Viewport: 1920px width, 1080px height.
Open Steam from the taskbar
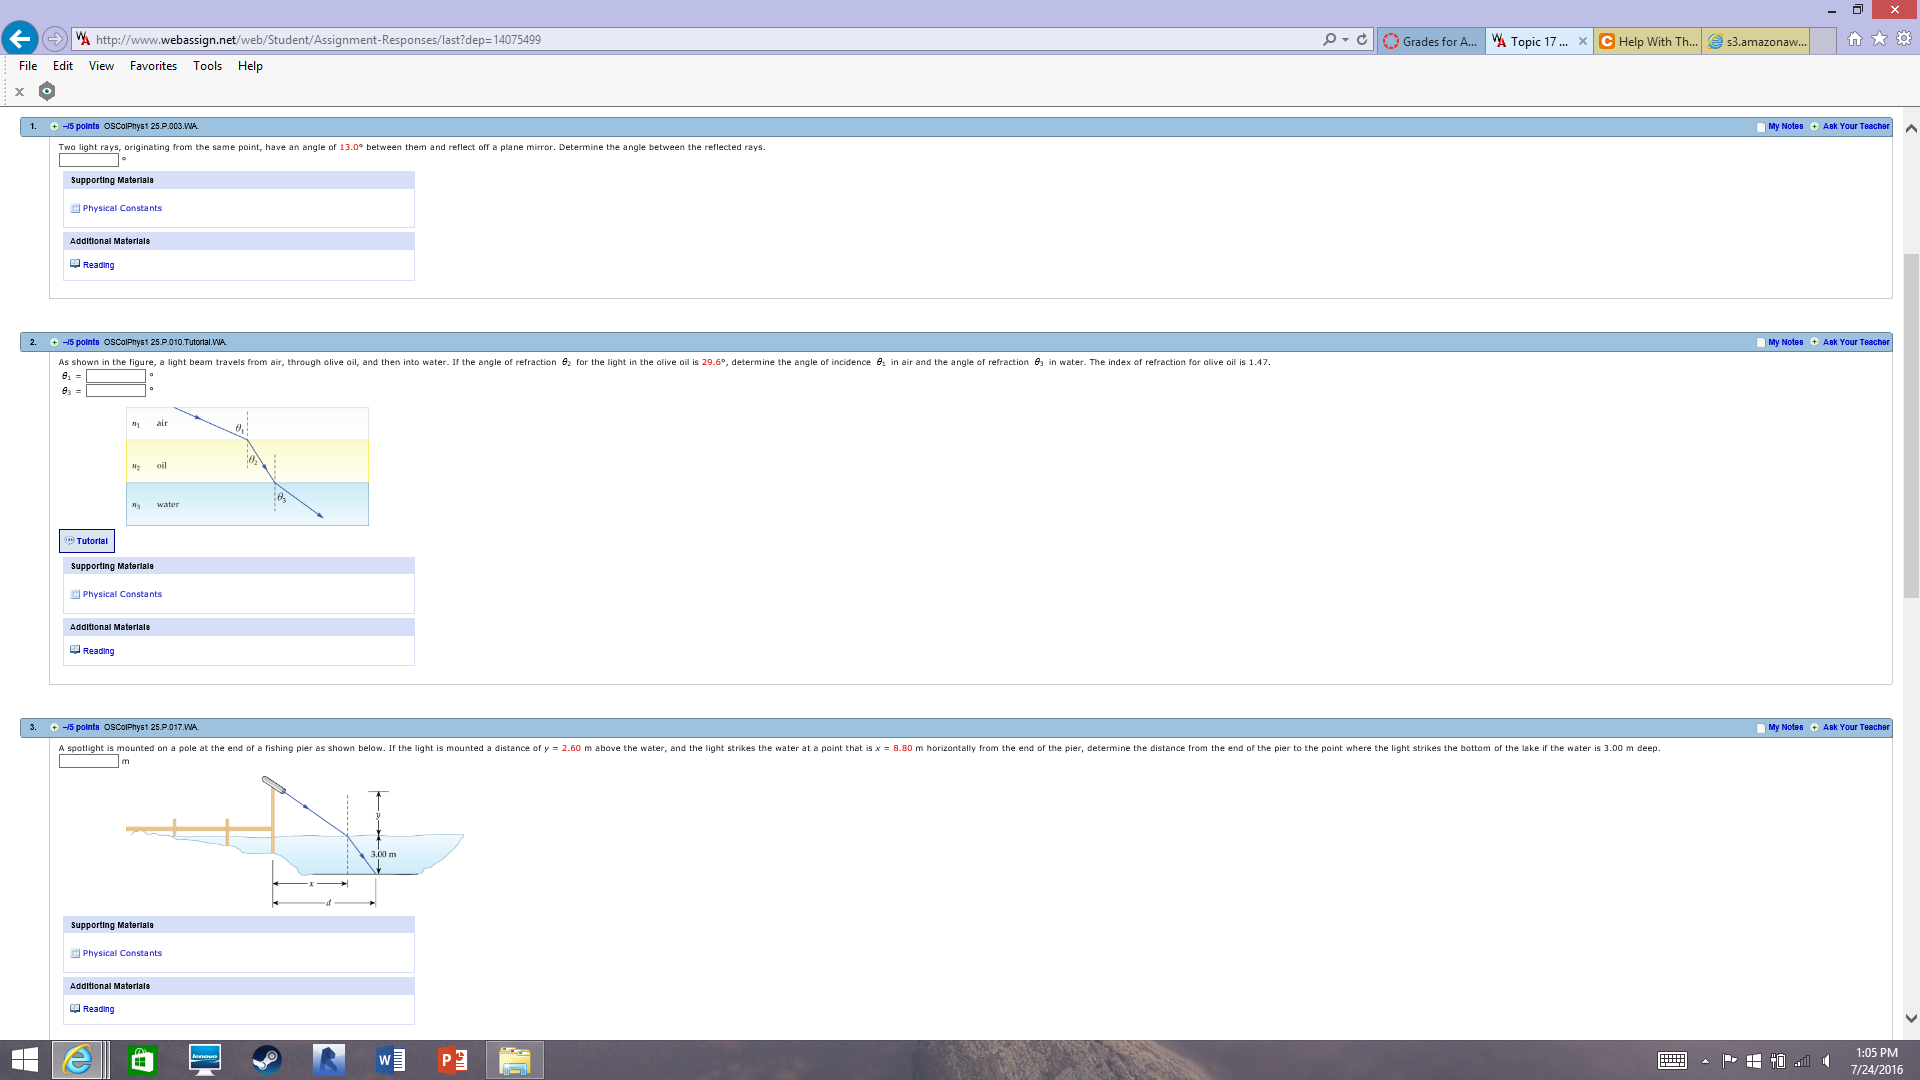click(x=266, y=1060)
